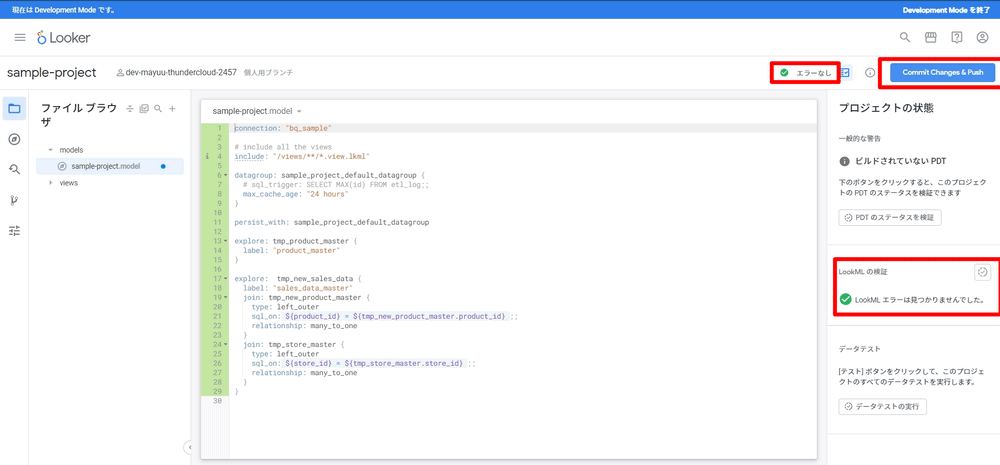Open the project Settings sliders icon

[x=14, y=231]
